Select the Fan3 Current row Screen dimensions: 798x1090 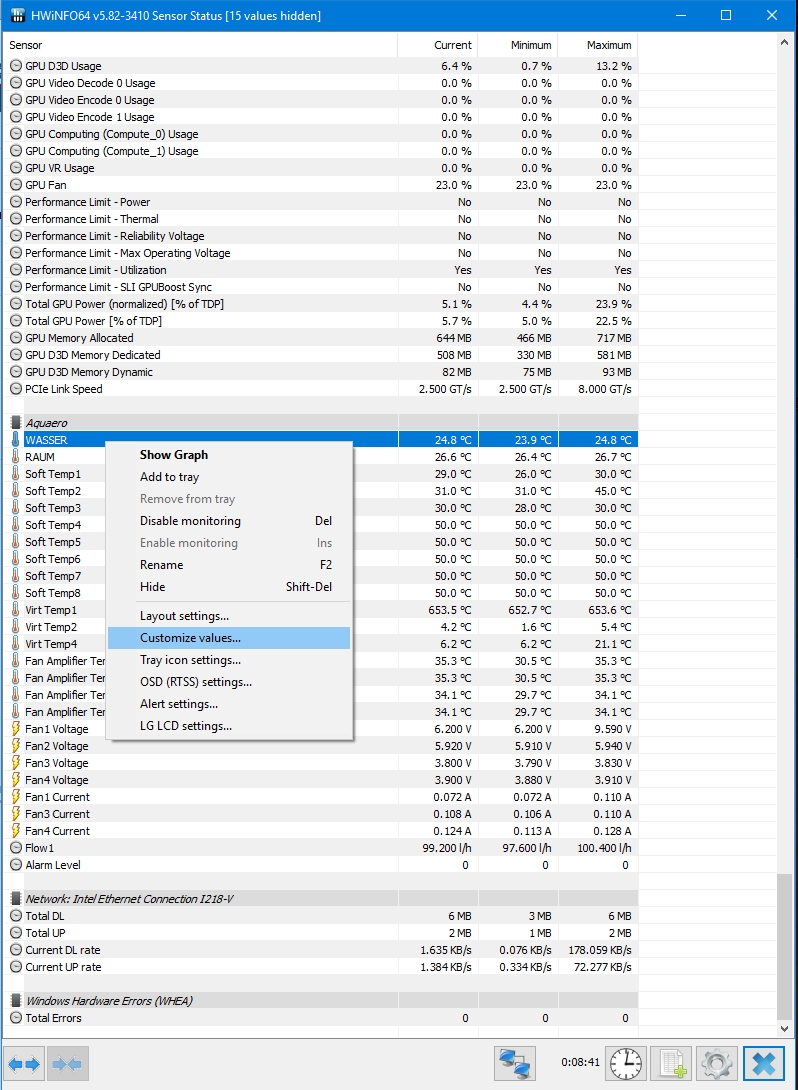[320, 814]
